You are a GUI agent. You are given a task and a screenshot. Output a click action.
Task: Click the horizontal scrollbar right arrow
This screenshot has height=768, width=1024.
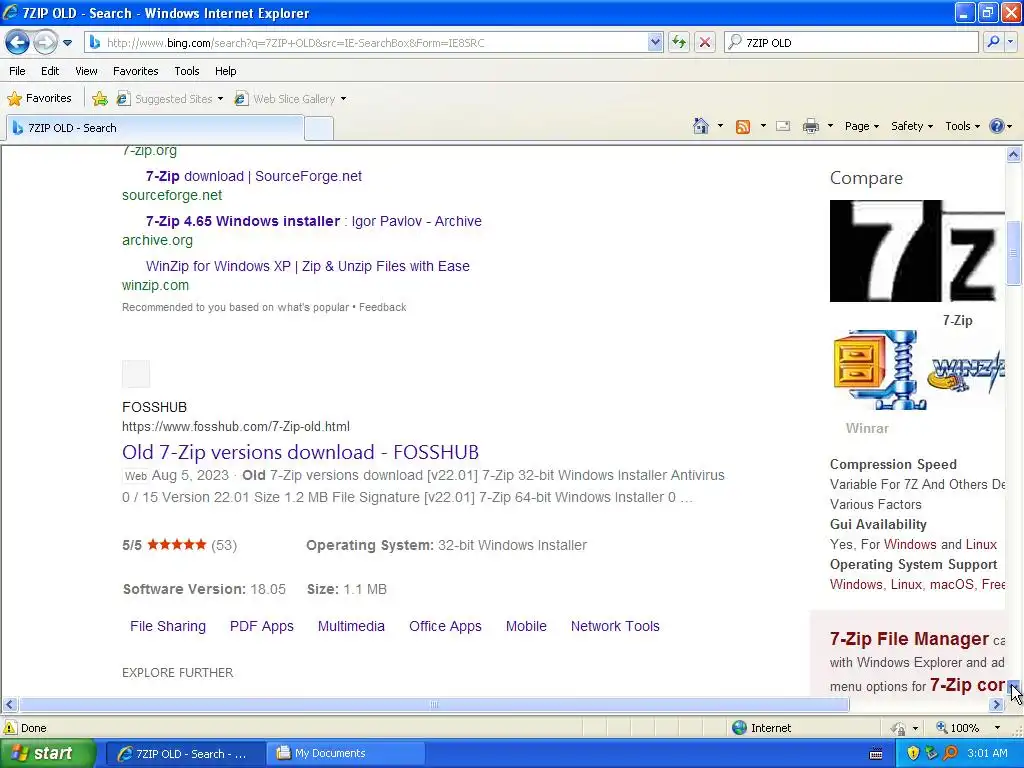click(996, 705)
